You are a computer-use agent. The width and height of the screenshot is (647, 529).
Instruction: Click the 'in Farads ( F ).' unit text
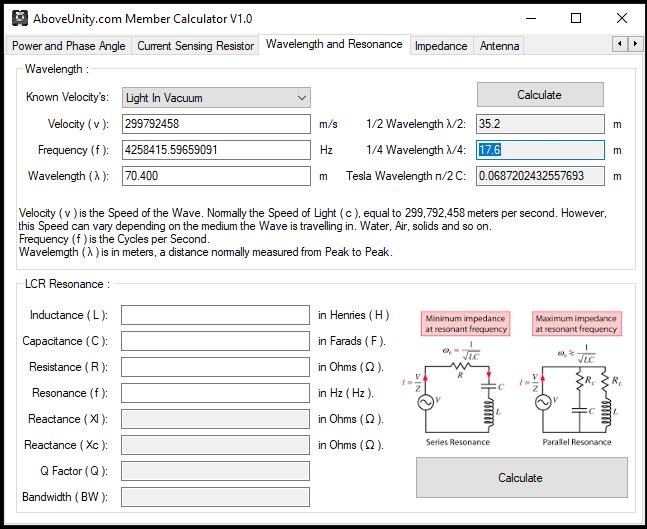pyautogui.click(x=352, y=341)
